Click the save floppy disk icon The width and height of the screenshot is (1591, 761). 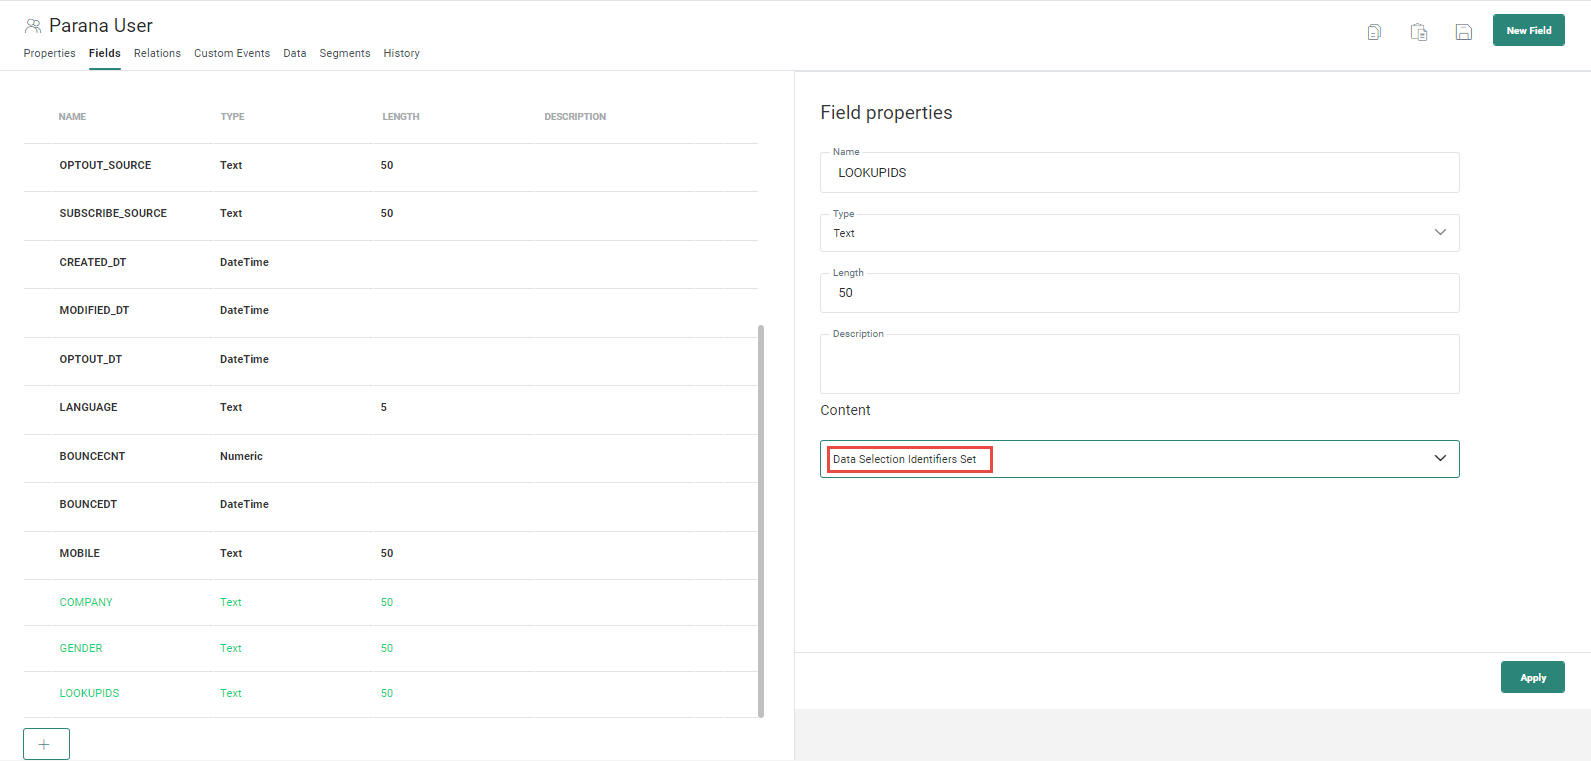(x=1463, y=32)
